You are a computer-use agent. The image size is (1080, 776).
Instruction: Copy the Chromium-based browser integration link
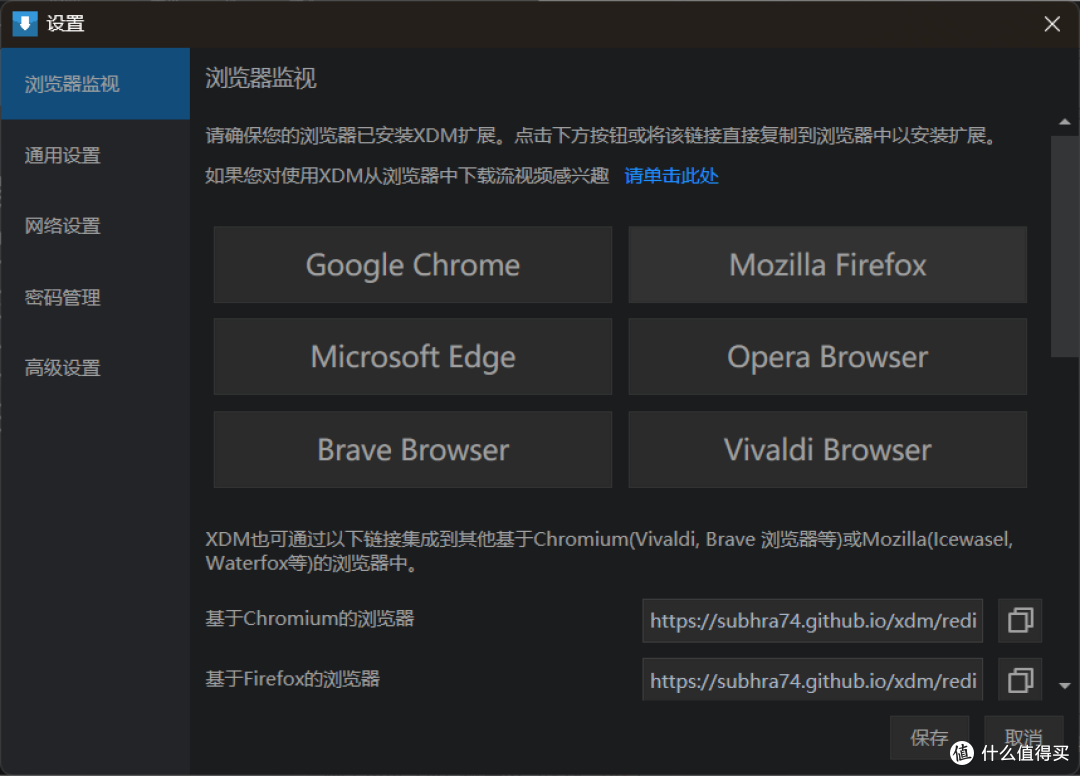[1019, 620]
